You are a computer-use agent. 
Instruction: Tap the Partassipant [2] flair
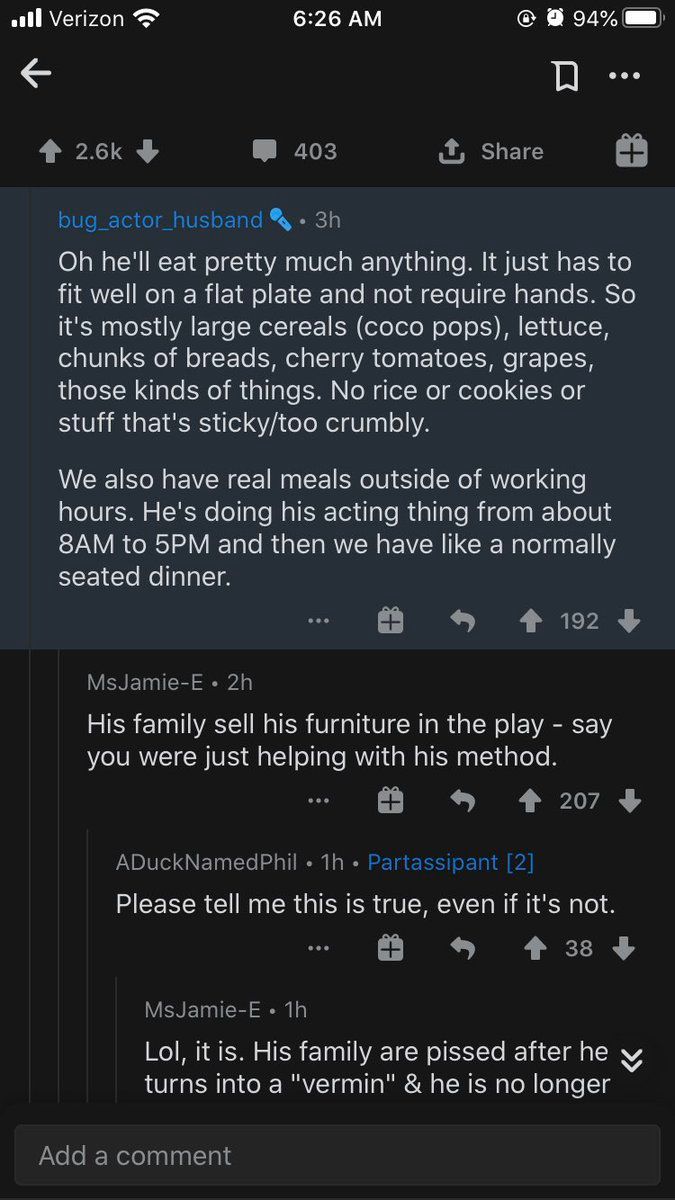pos(450,861)
